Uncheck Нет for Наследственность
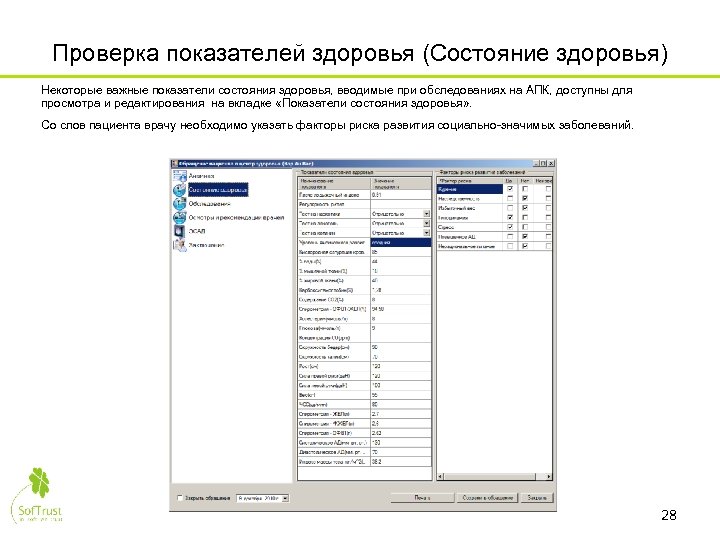Screen dimensions: 720x540 [525, 198]
